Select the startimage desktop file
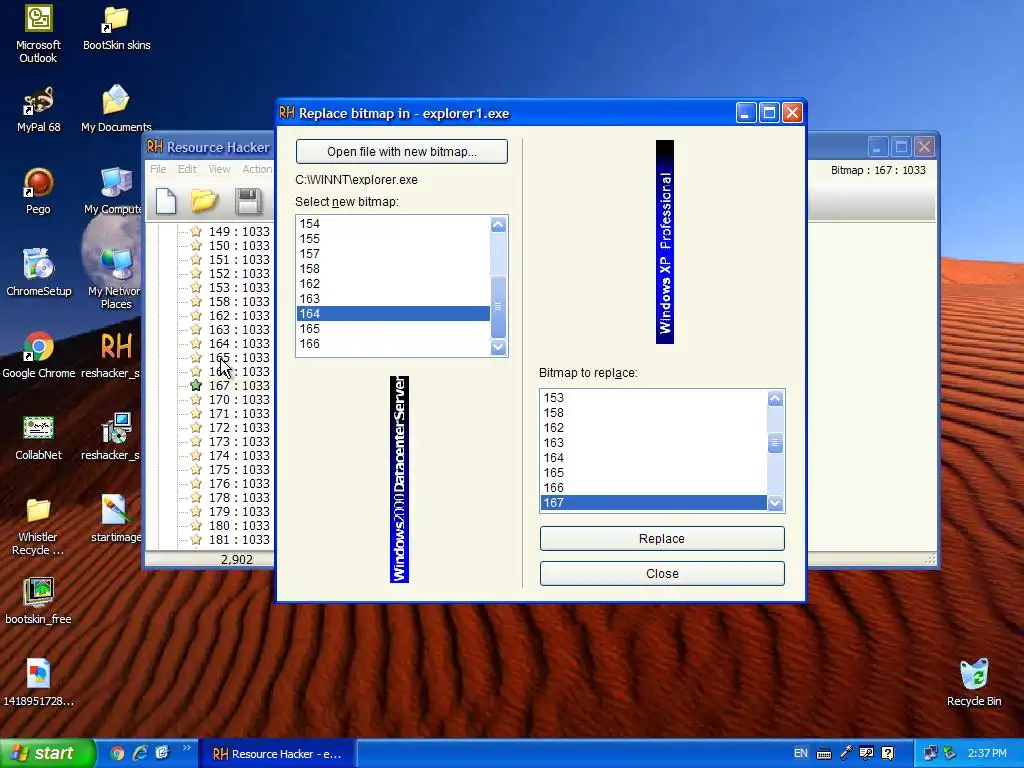Image resolution: width=1024 pixels, height=768 pixels. pyautogui.click(x=116, y=519)
